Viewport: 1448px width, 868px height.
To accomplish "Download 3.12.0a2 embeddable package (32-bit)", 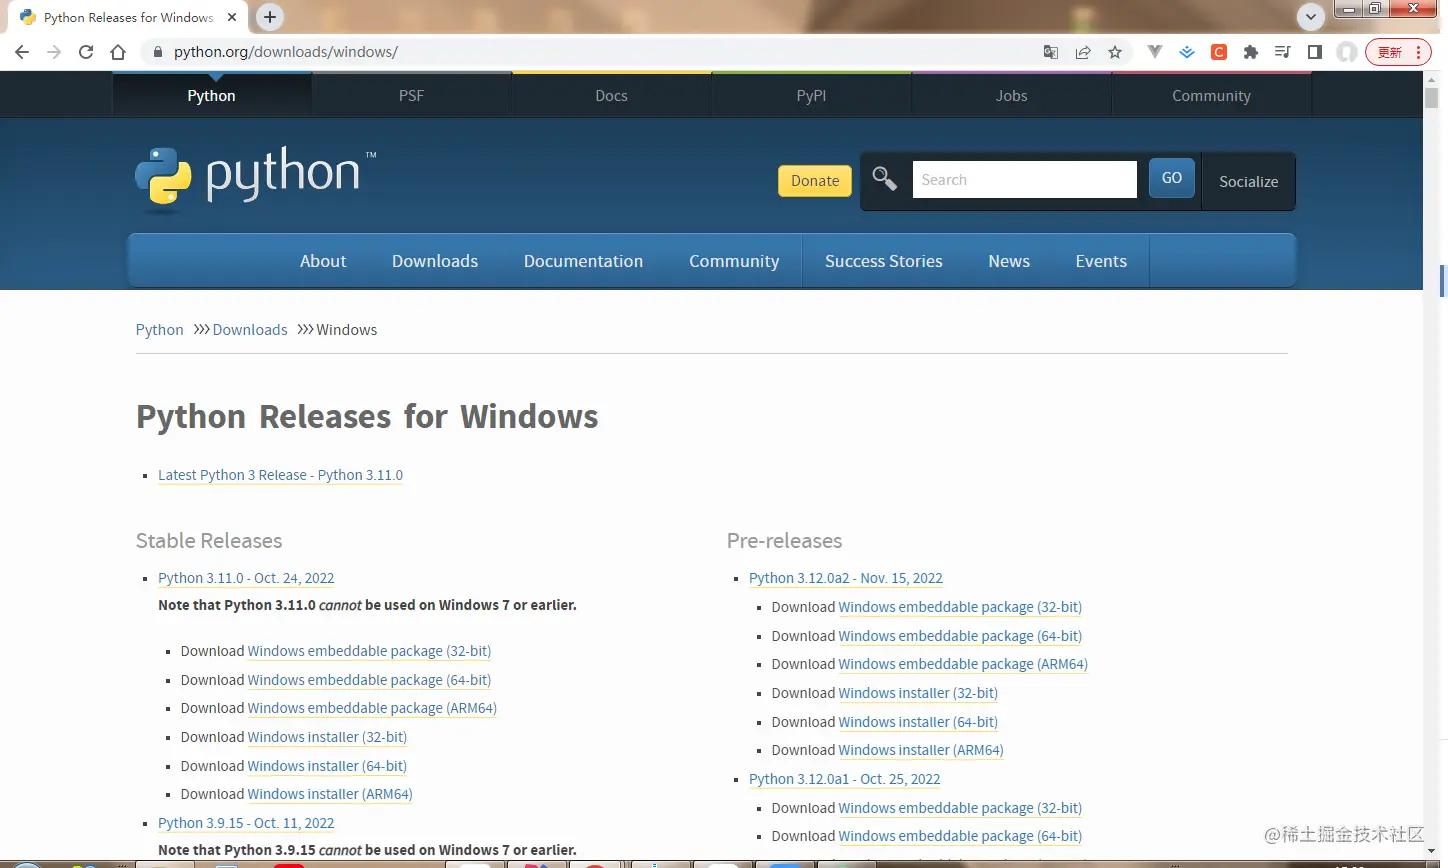I will click(x=960, y=607).
